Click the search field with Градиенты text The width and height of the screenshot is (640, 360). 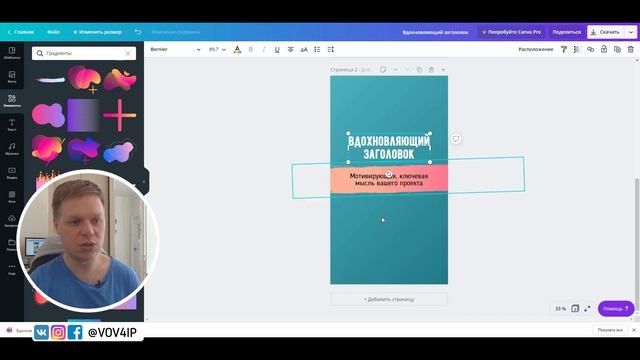point(84,53)
